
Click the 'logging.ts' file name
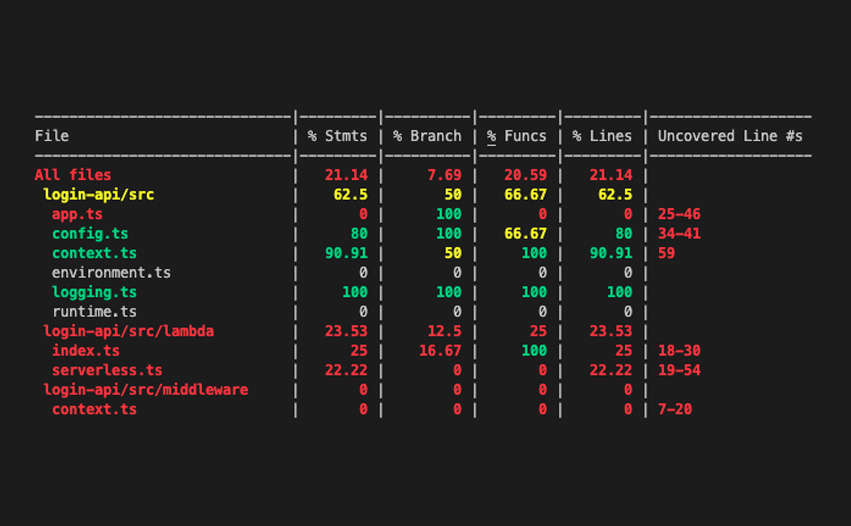point(94,292)
